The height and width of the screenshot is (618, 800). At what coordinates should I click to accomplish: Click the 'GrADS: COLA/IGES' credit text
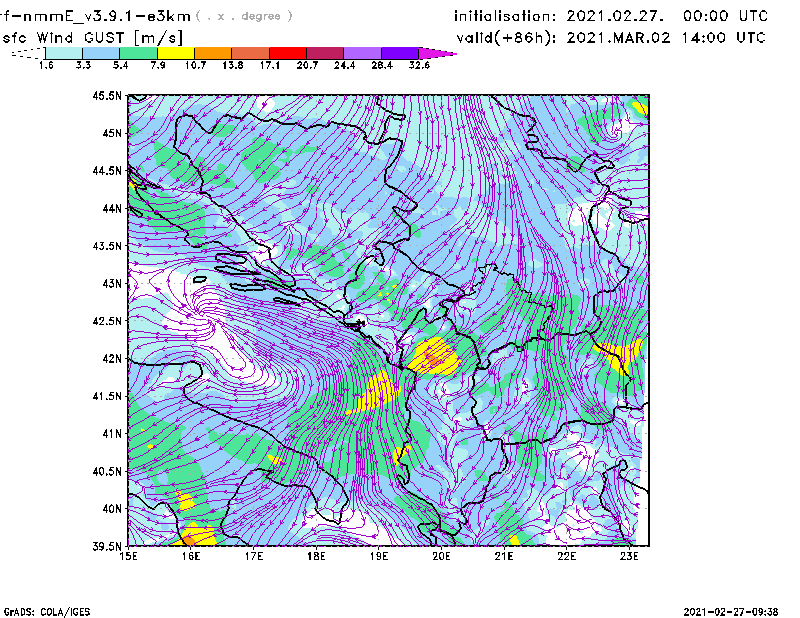coord(47,612)
